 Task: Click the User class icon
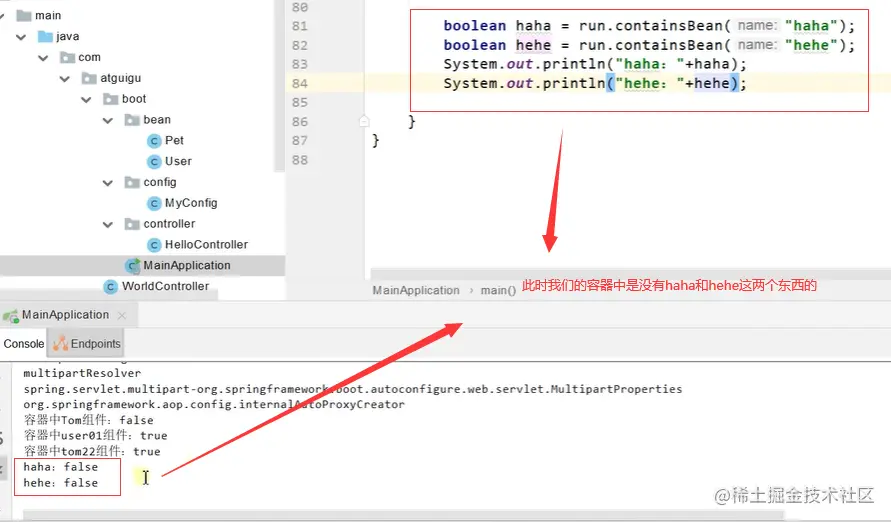pyautogui.click(x=154, y=162)
